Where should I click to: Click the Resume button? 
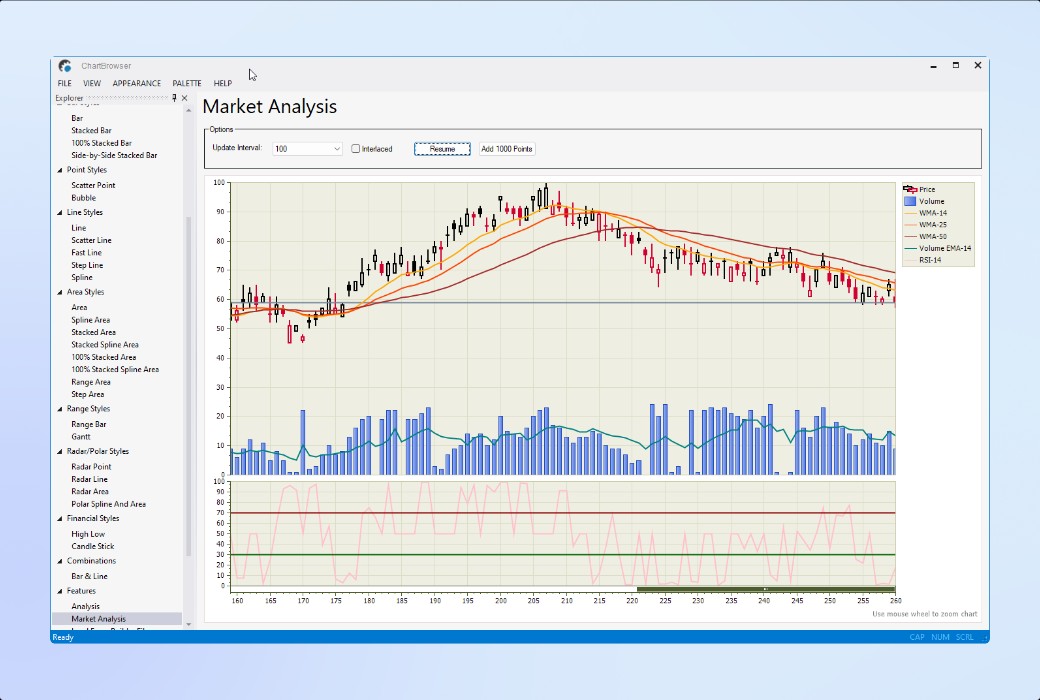pos(442,149)
